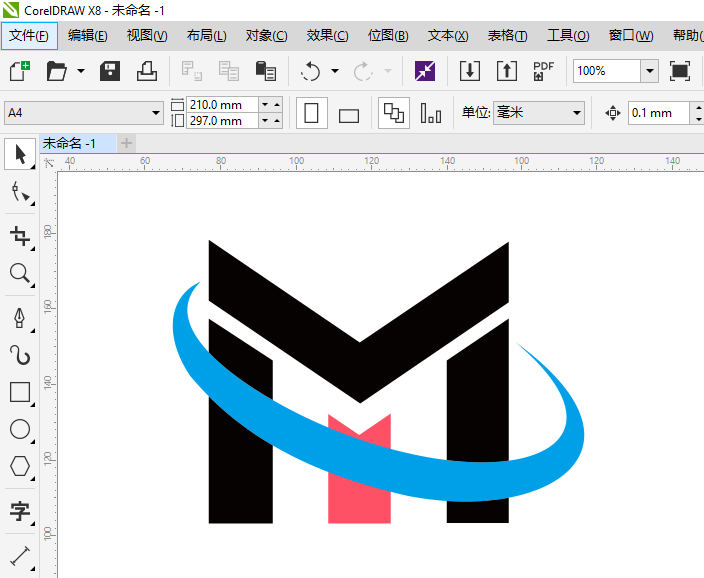Create a new document with New icon

20,71
